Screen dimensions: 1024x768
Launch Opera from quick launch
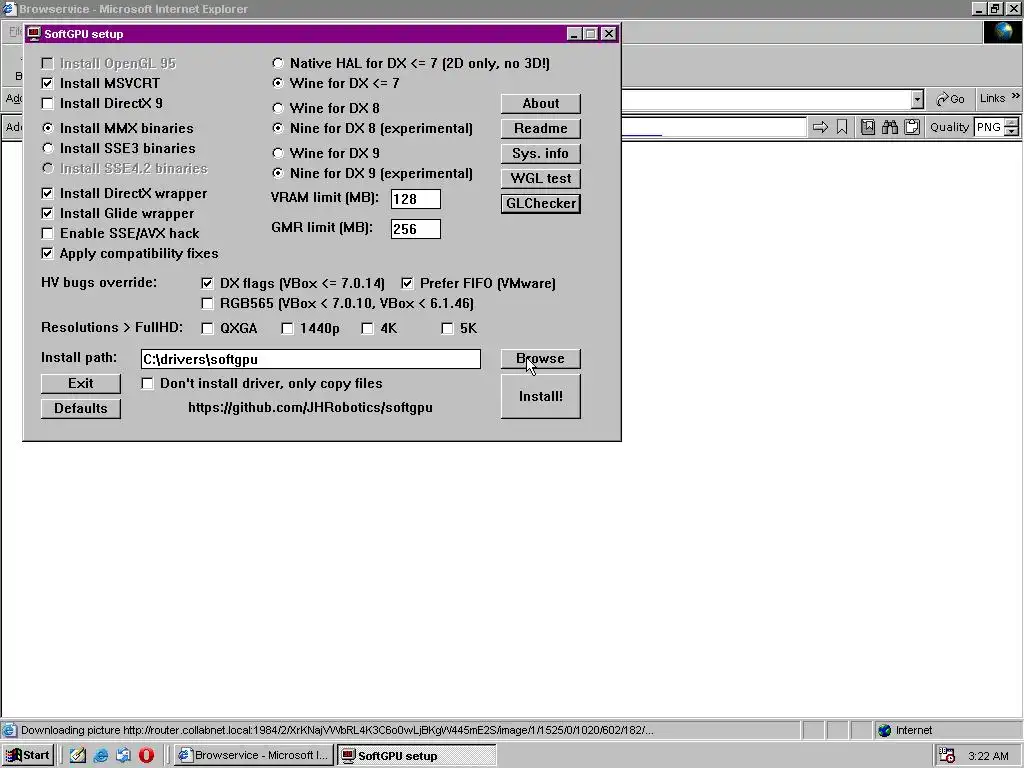[x=146, y=756]
